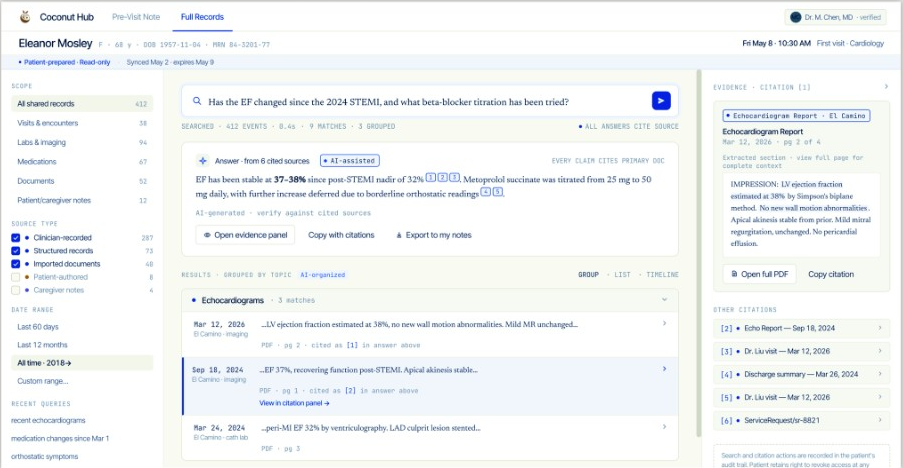Open full PDF of echocardiogram report

[x=759, y=274]
